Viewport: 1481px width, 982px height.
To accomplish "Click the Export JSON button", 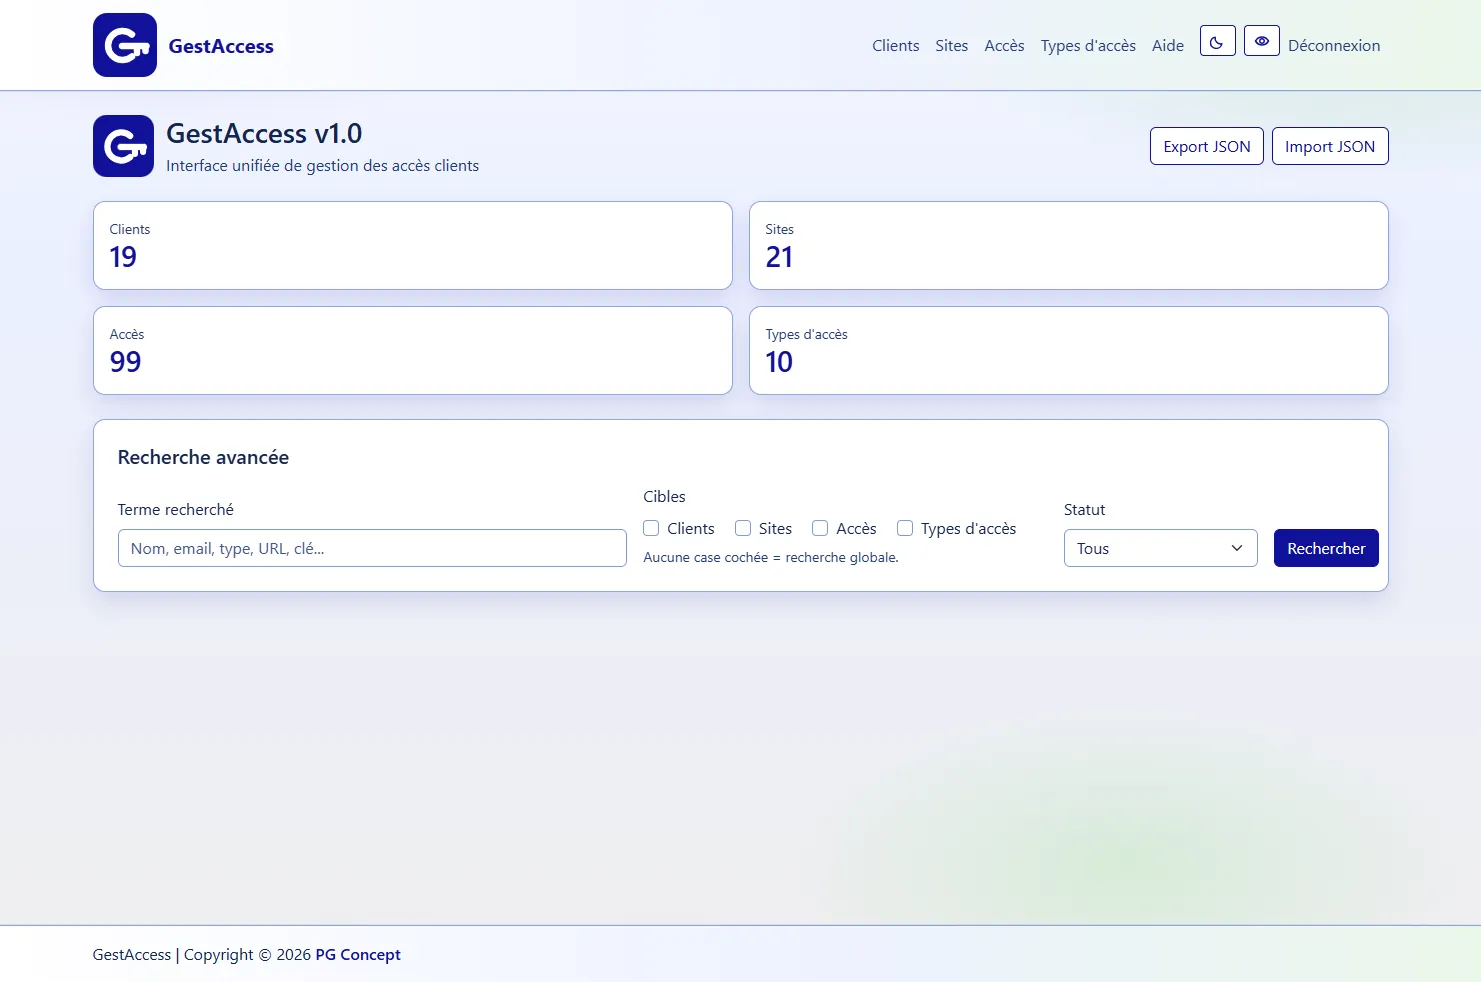I will [x=1206, y=146].
